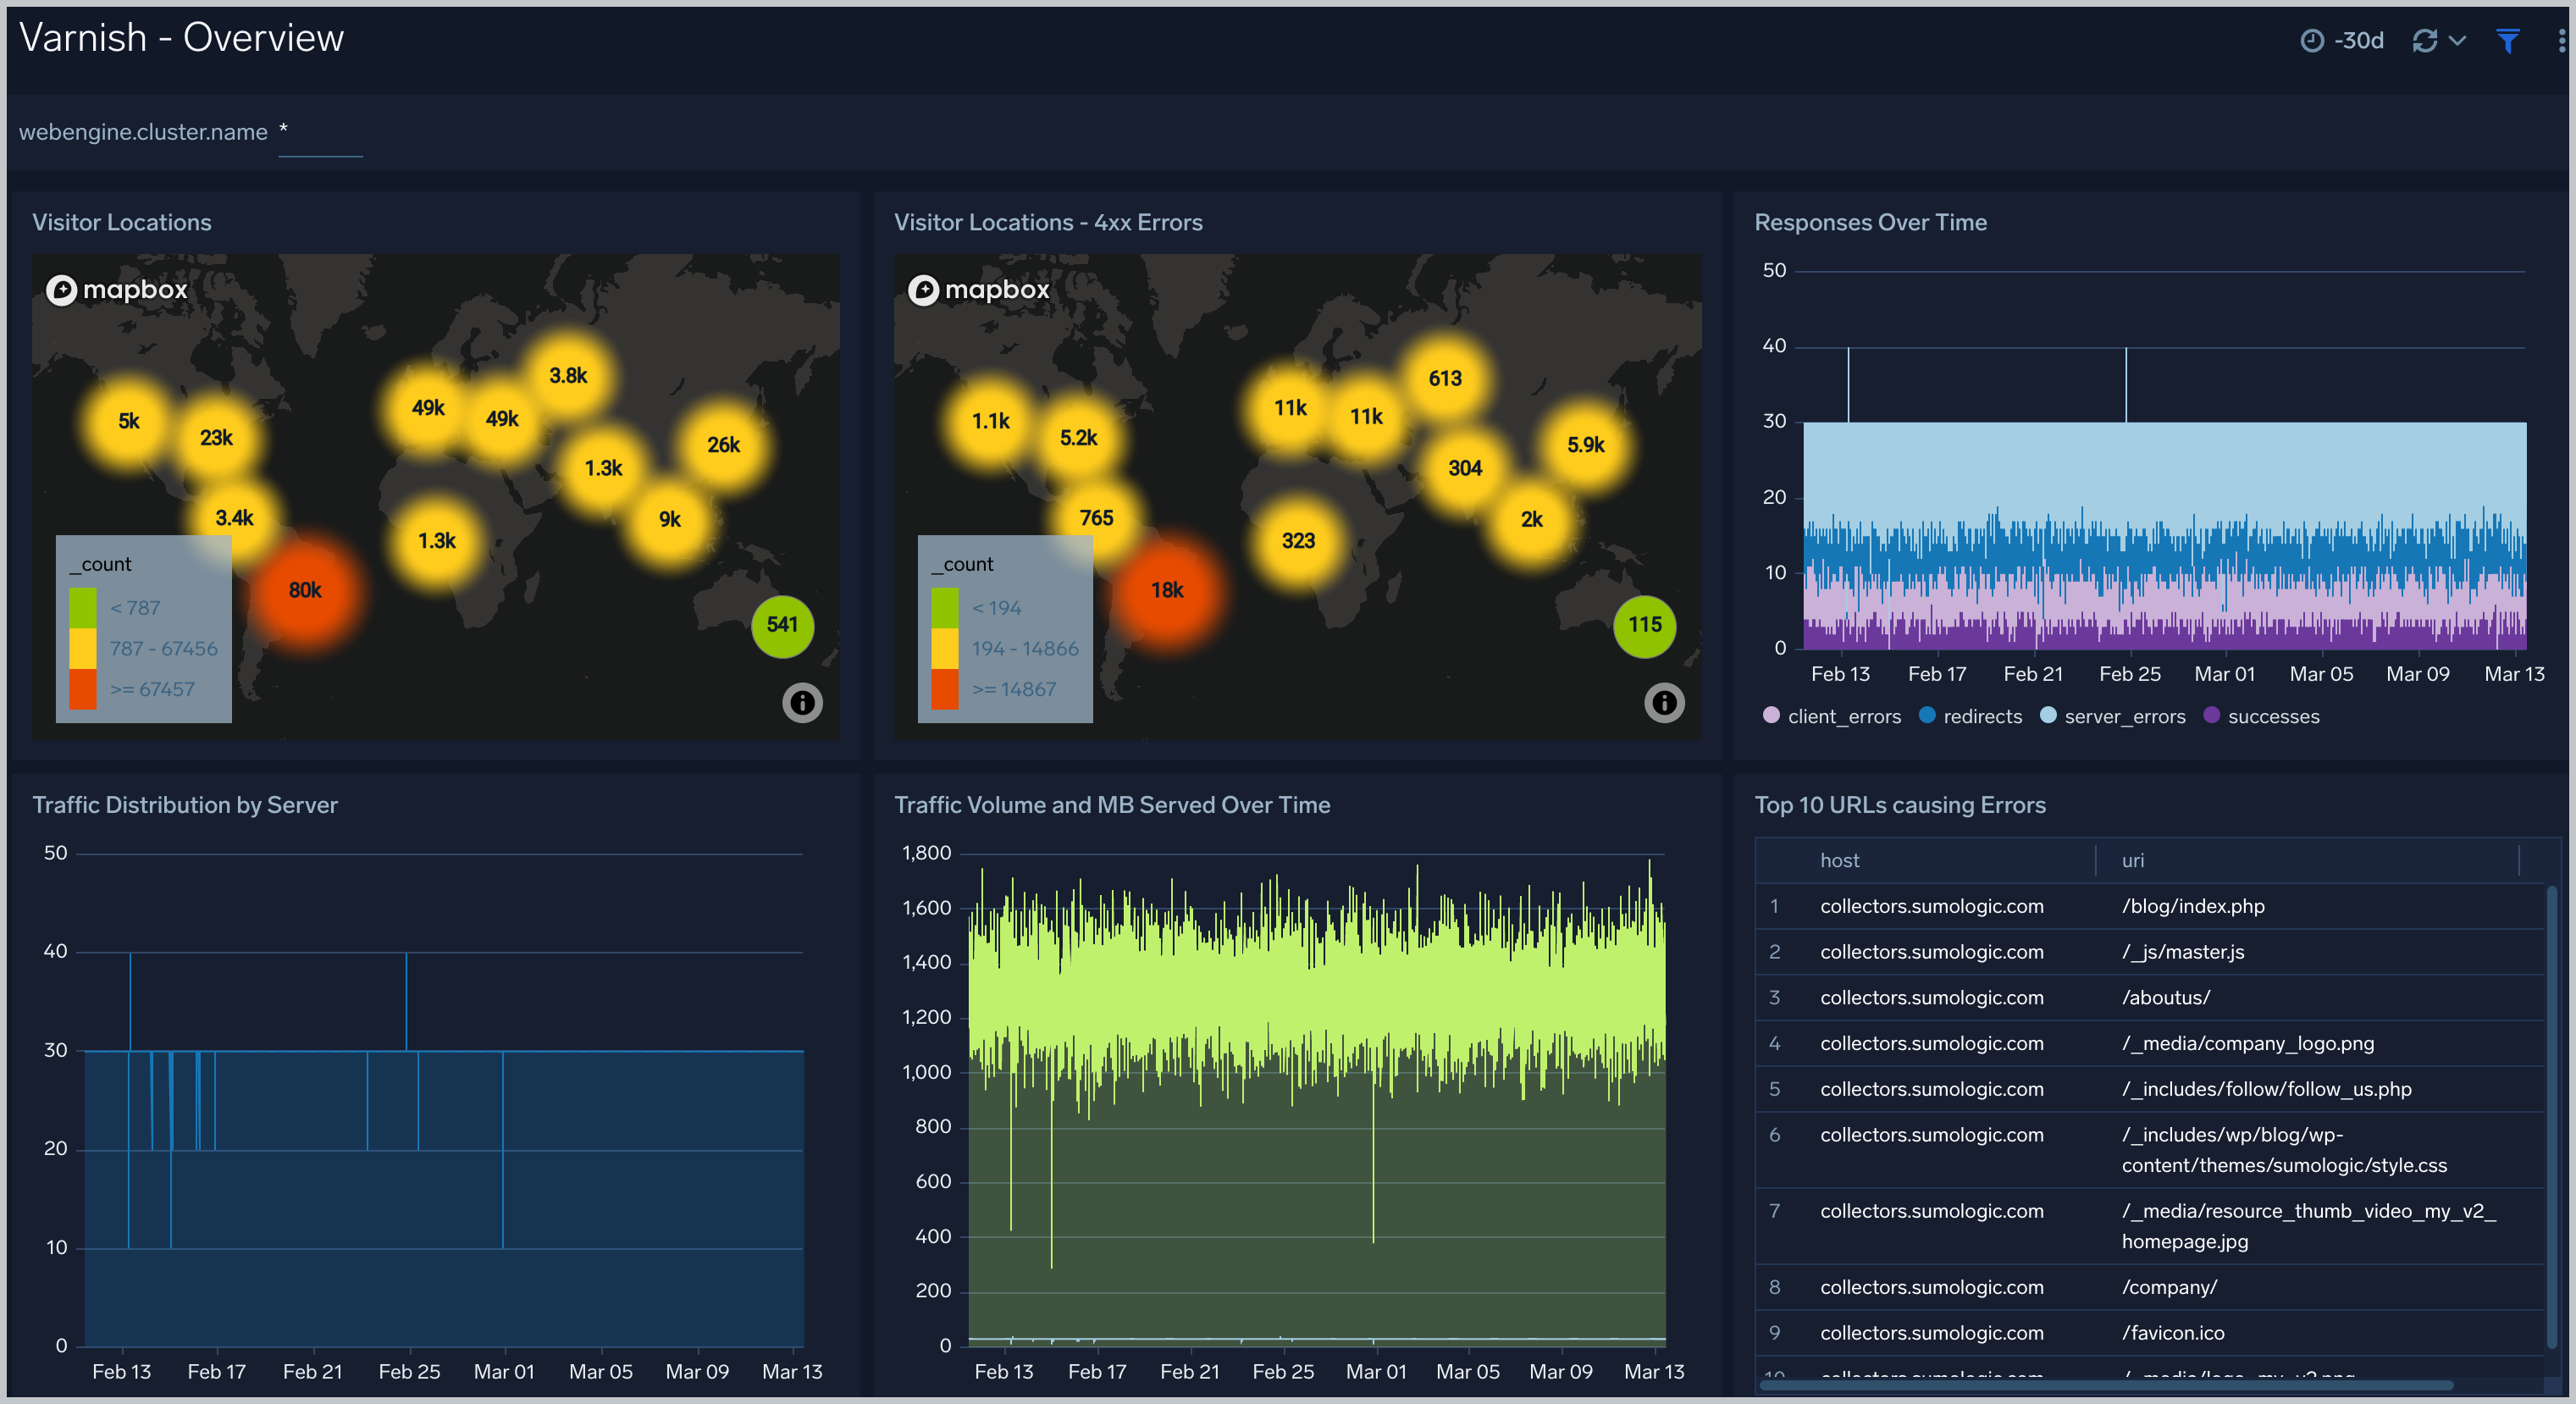Click the table's horizontal scrollbar
The width and height of the screenshot is (2576, 1404).
[2107, 1386]
